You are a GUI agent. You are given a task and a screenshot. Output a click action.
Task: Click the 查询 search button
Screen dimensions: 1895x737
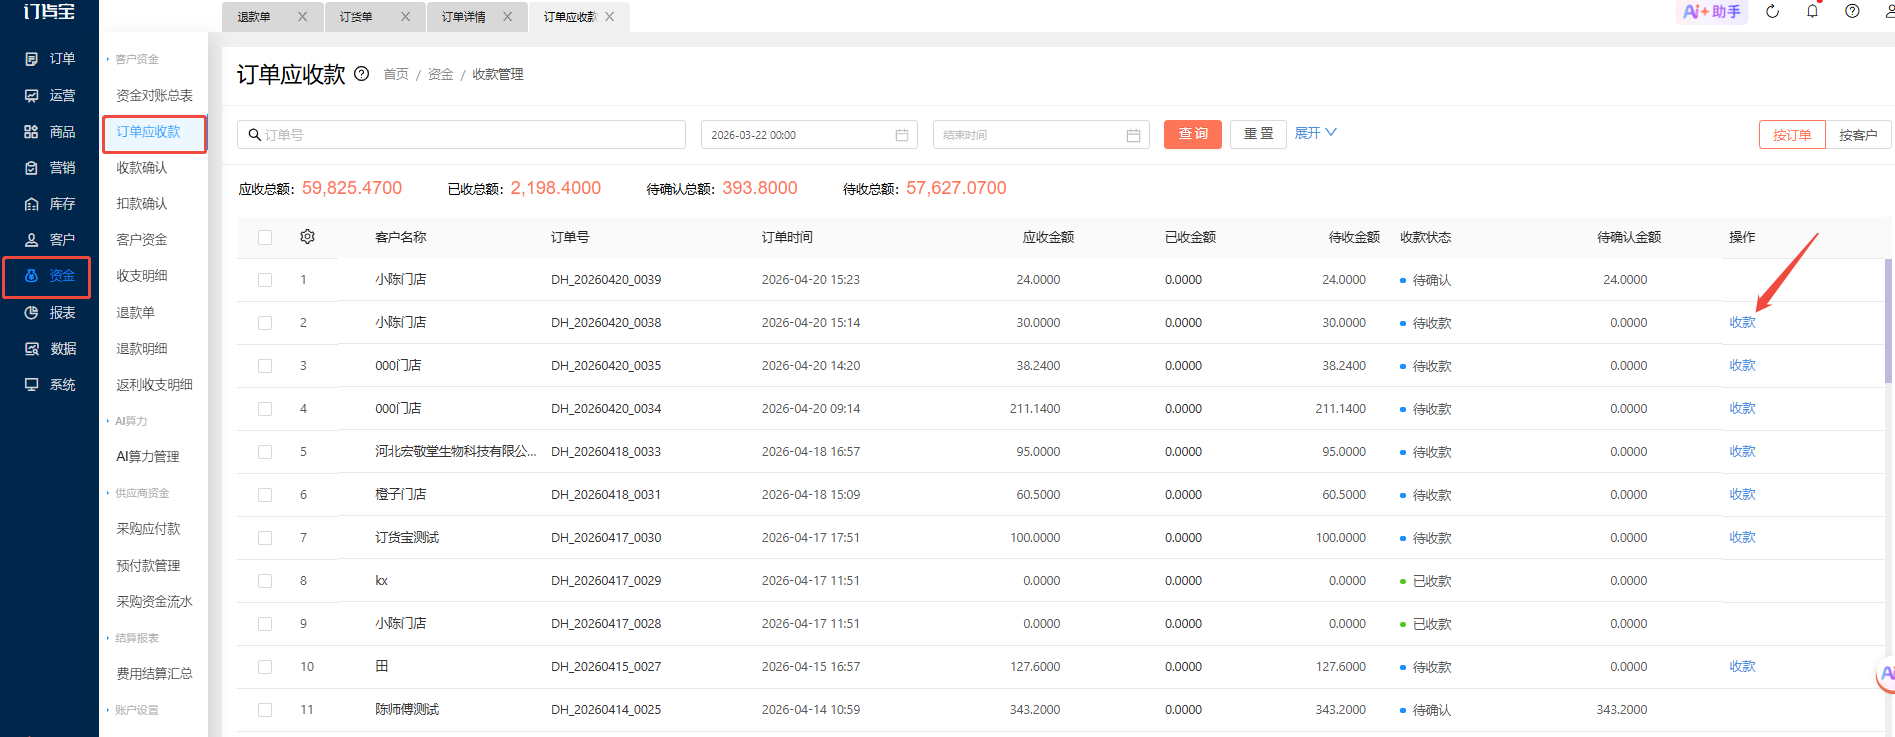click(1192, 134)
